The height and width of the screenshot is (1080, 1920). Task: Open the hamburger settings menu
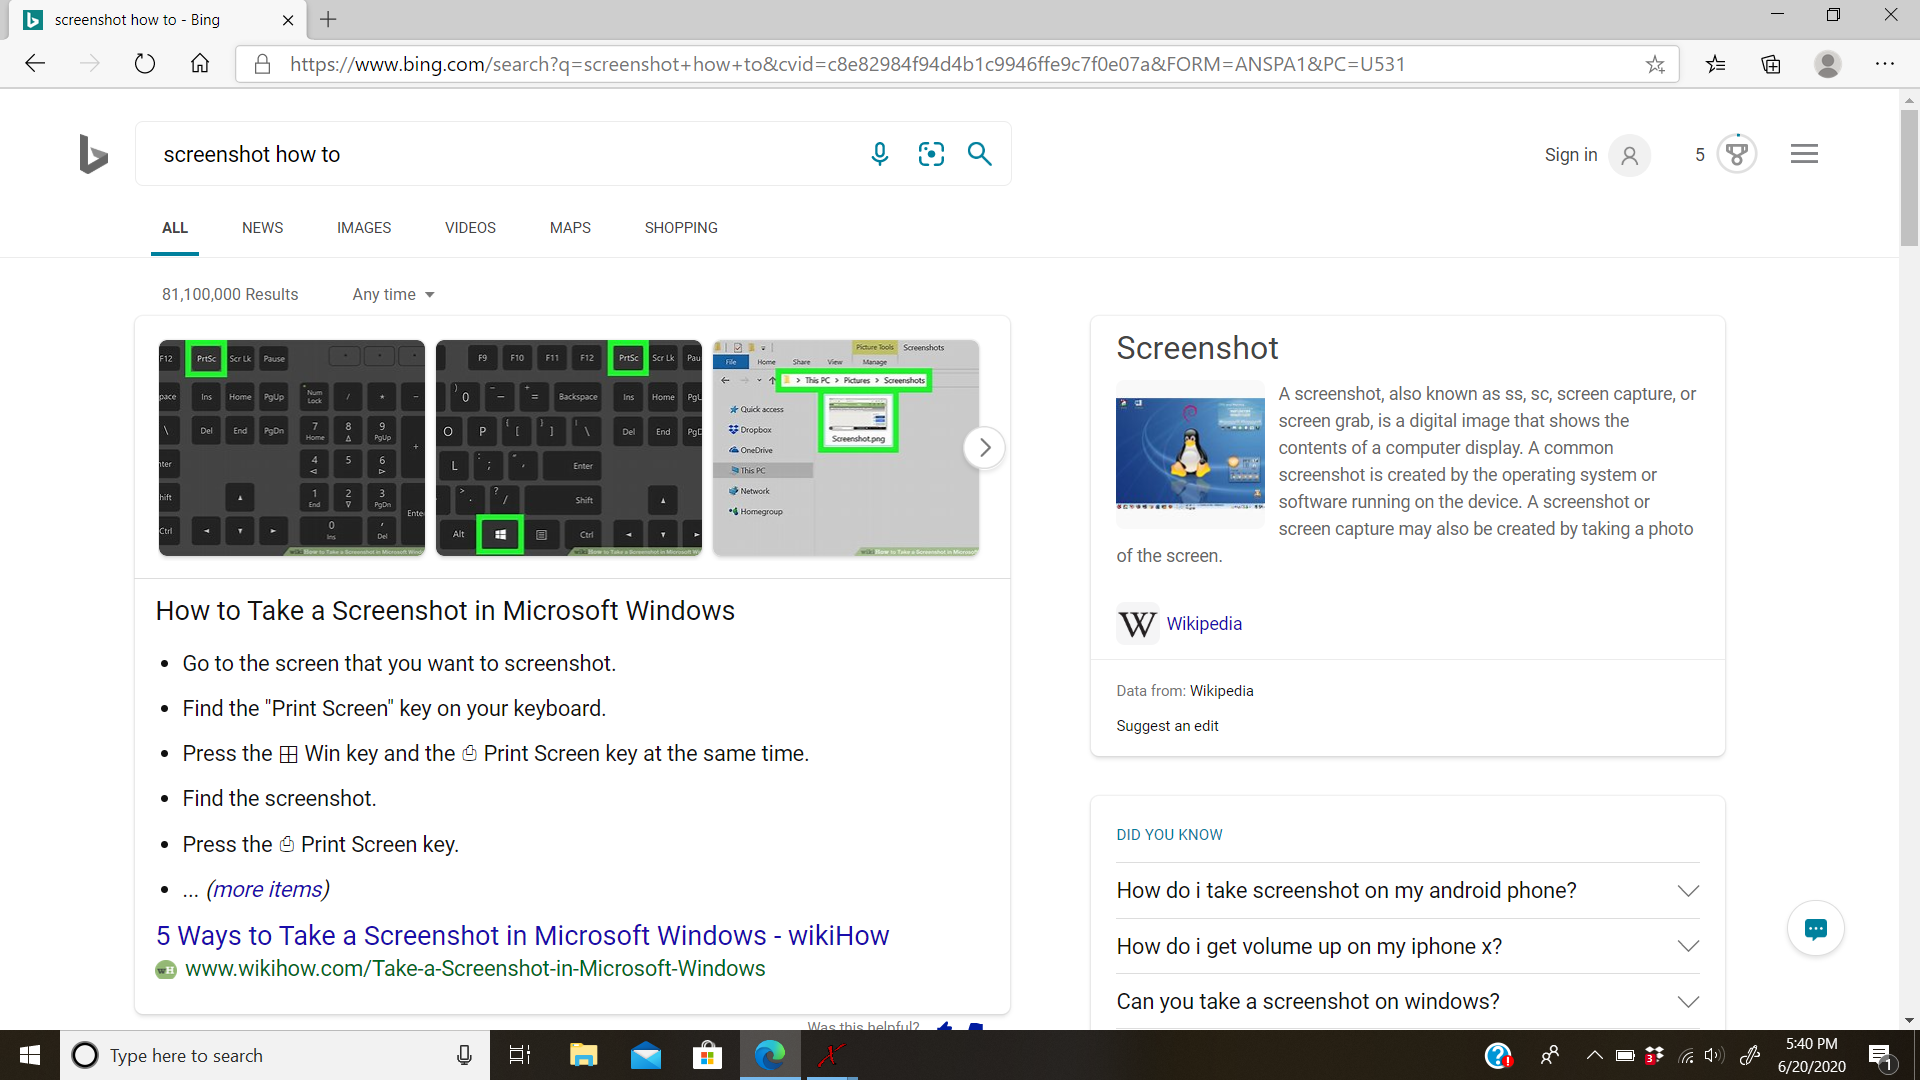point(1804,154)
